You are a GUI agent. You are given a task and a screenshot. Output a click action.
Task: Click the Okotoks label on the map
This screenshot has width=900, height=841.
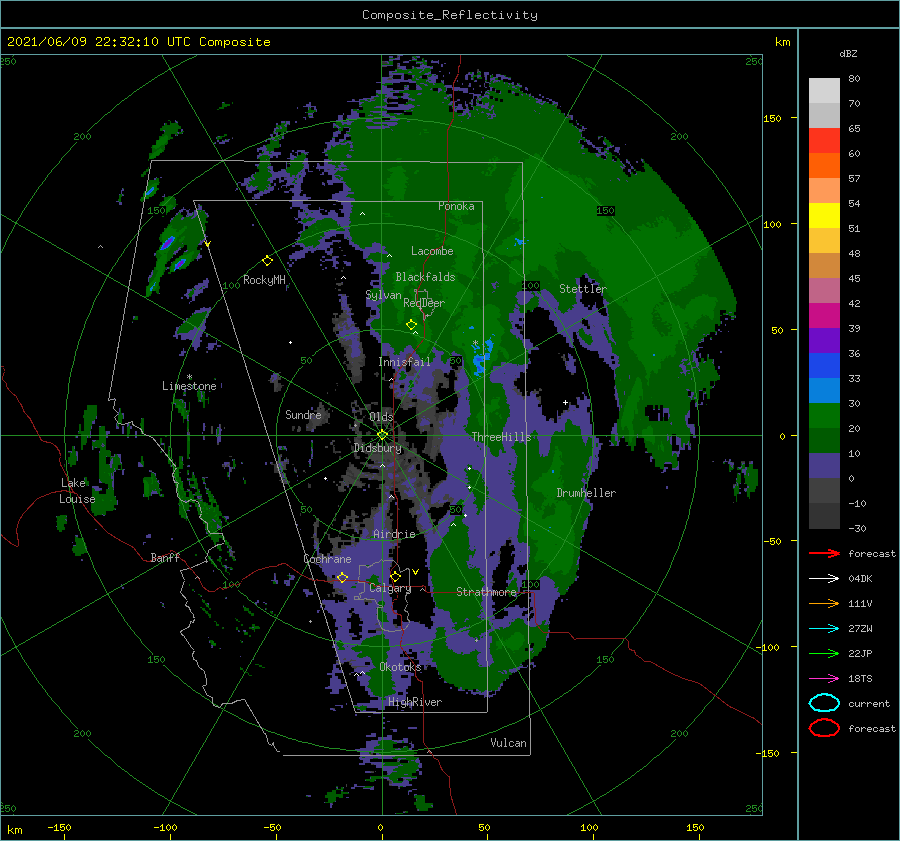[400, 666]
